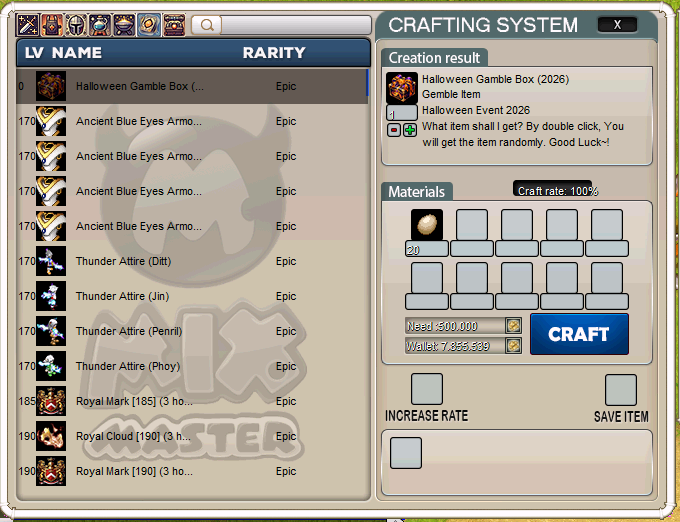Select the highlighted card category icon
This screenshot has width=680, height=522.
pyautogui.click(x=149, y=25)
